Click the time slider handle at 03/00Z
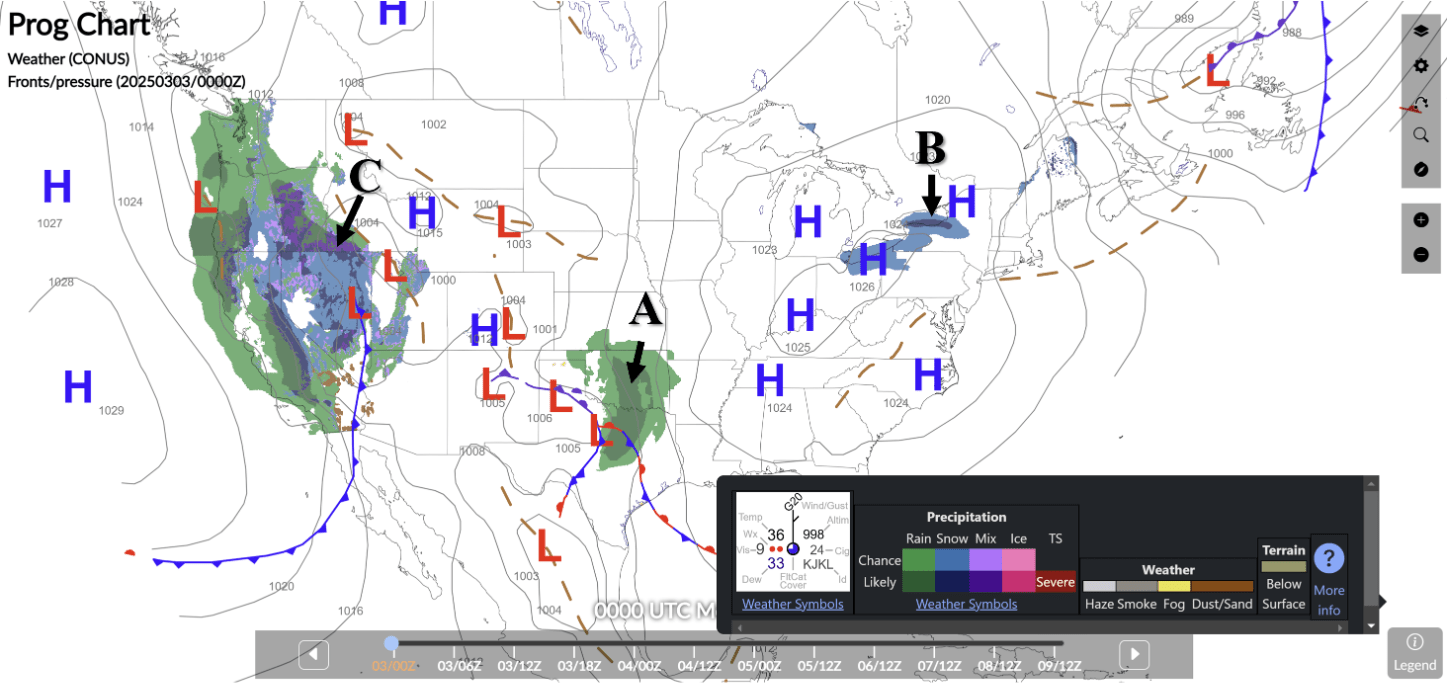1447x690 pixels. pyautogui.click(x=392, y=643)
